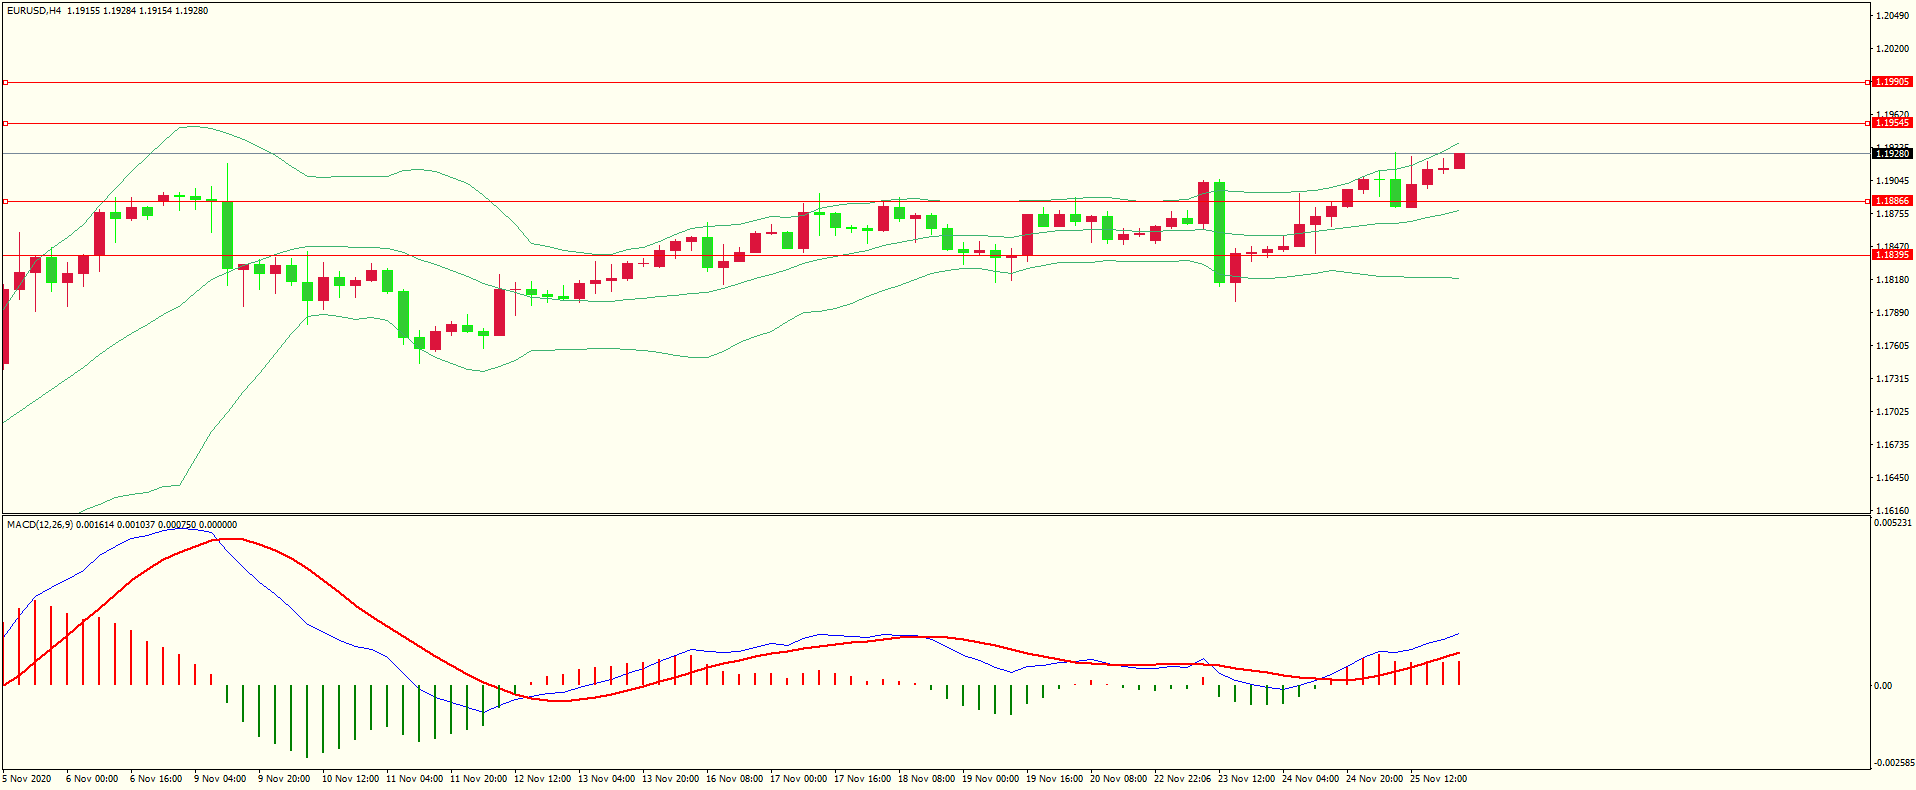Click the 20 Nov 08:00 time label
1916x790 pixels.
[1118, 779]
